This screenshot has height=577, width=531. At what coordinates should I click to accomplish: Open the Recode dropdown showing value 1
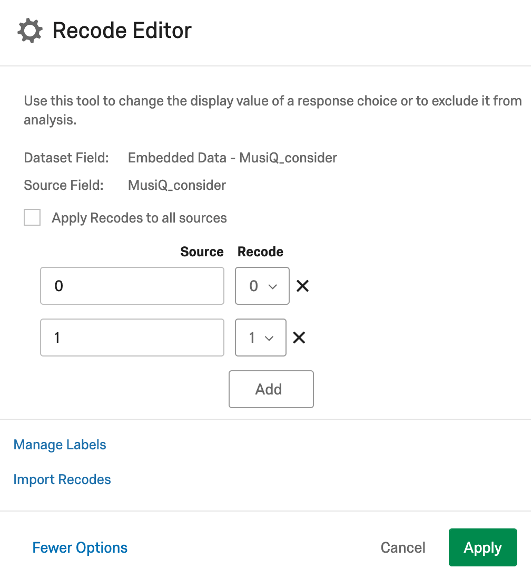(x=261, y=337)
